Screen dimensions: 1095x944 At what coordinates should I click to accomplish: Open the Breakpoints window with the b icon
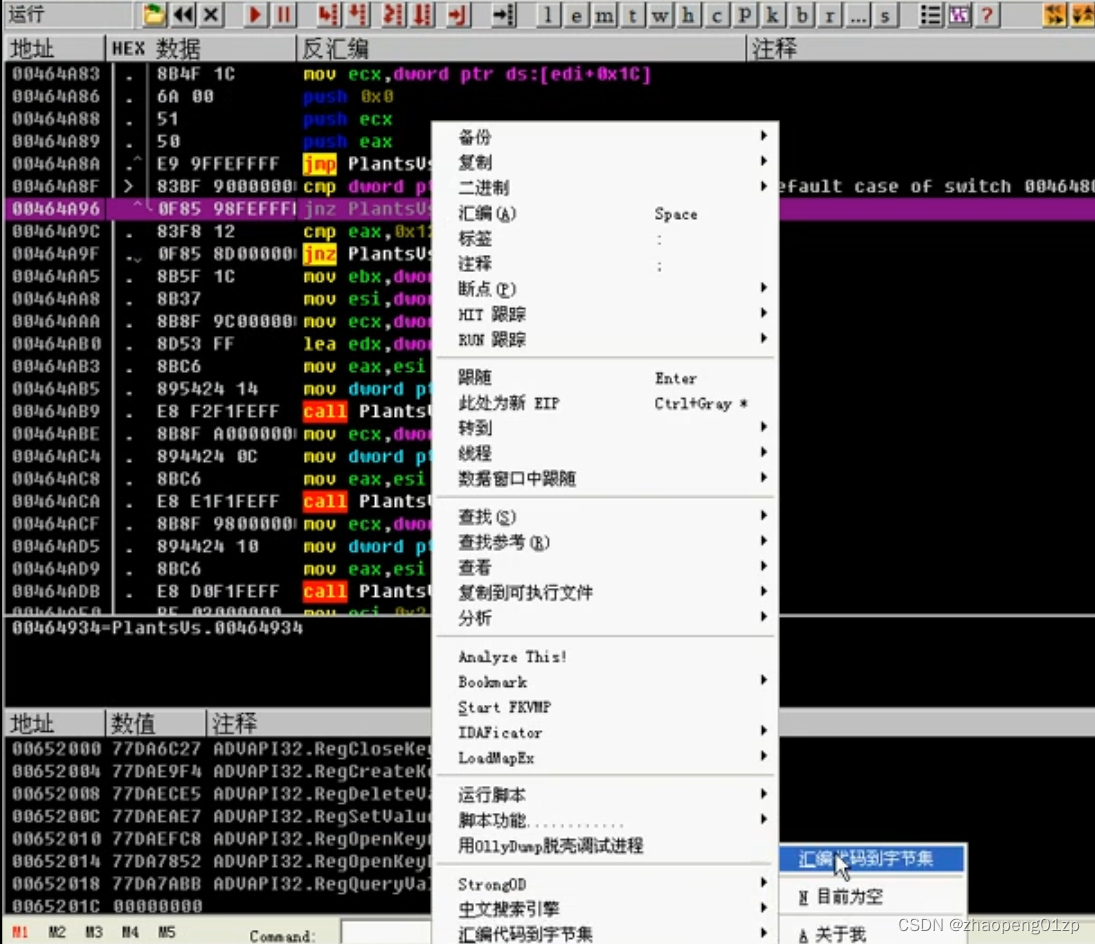(x=801, y=14)
